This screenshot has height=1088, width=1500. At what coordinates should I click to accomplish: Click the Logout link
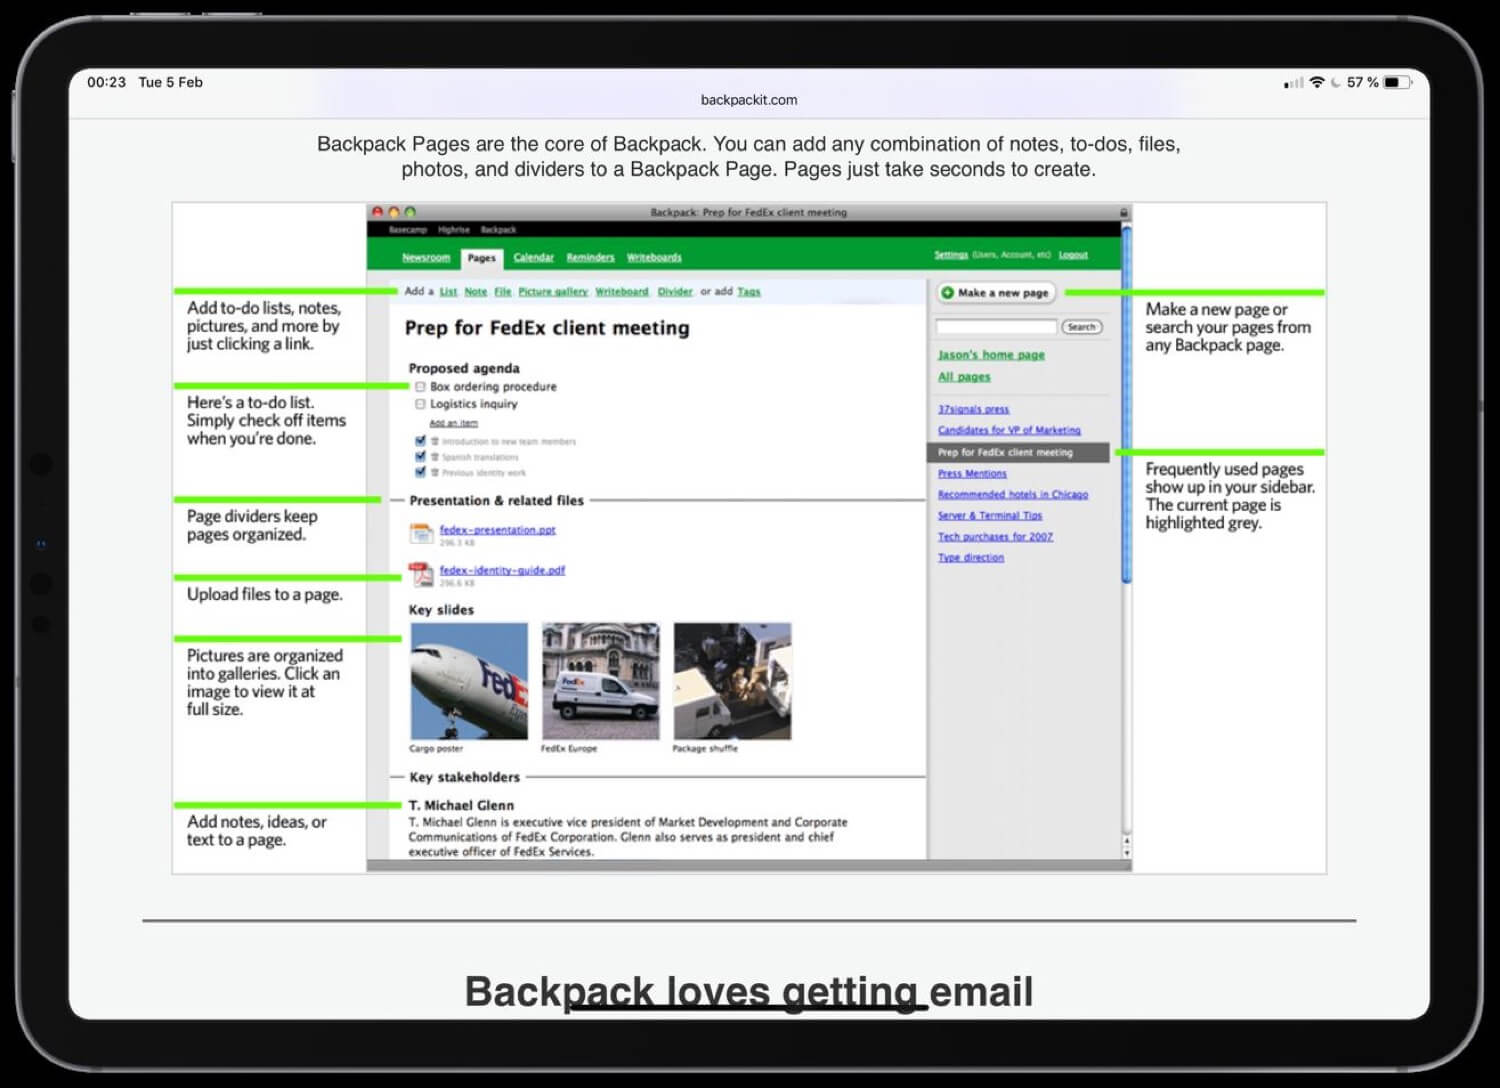click(1073, 255)
